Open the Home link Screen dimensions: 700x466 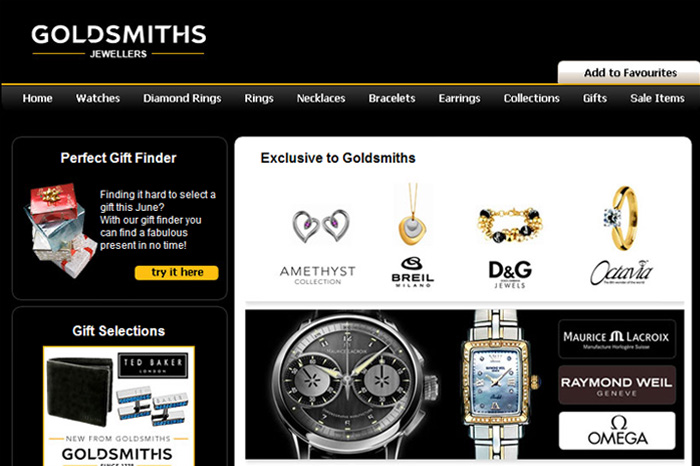pos(38,98)
